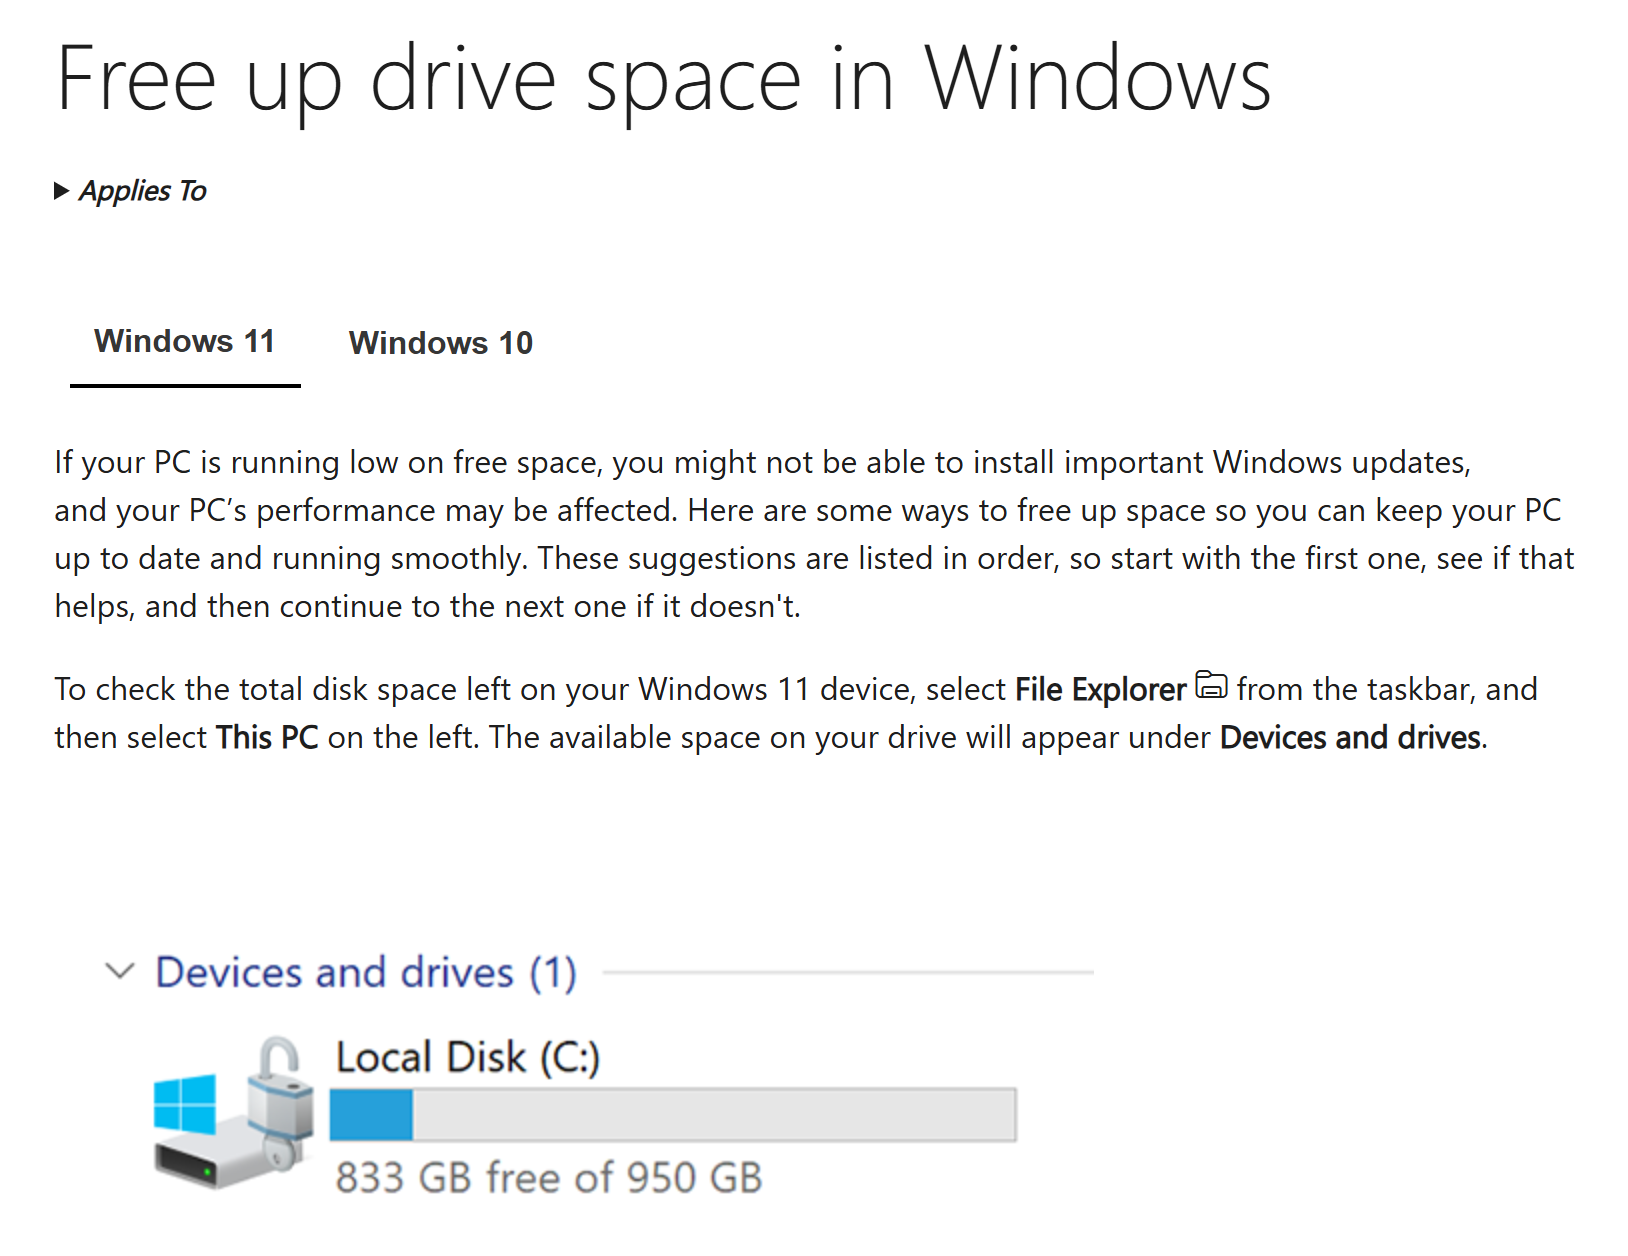Switch to the Windows 10 tab
The image size is (1628, 1256).
click(x=440, y=343)
